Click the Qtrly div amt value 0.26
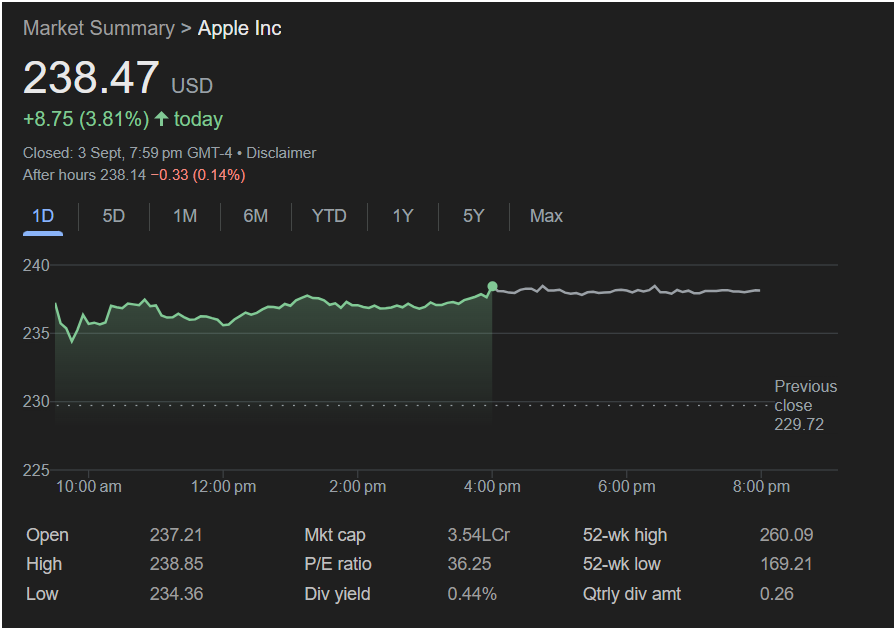This screenshot has height=630, width=896. pyautogui.click(x=777, y=594)
